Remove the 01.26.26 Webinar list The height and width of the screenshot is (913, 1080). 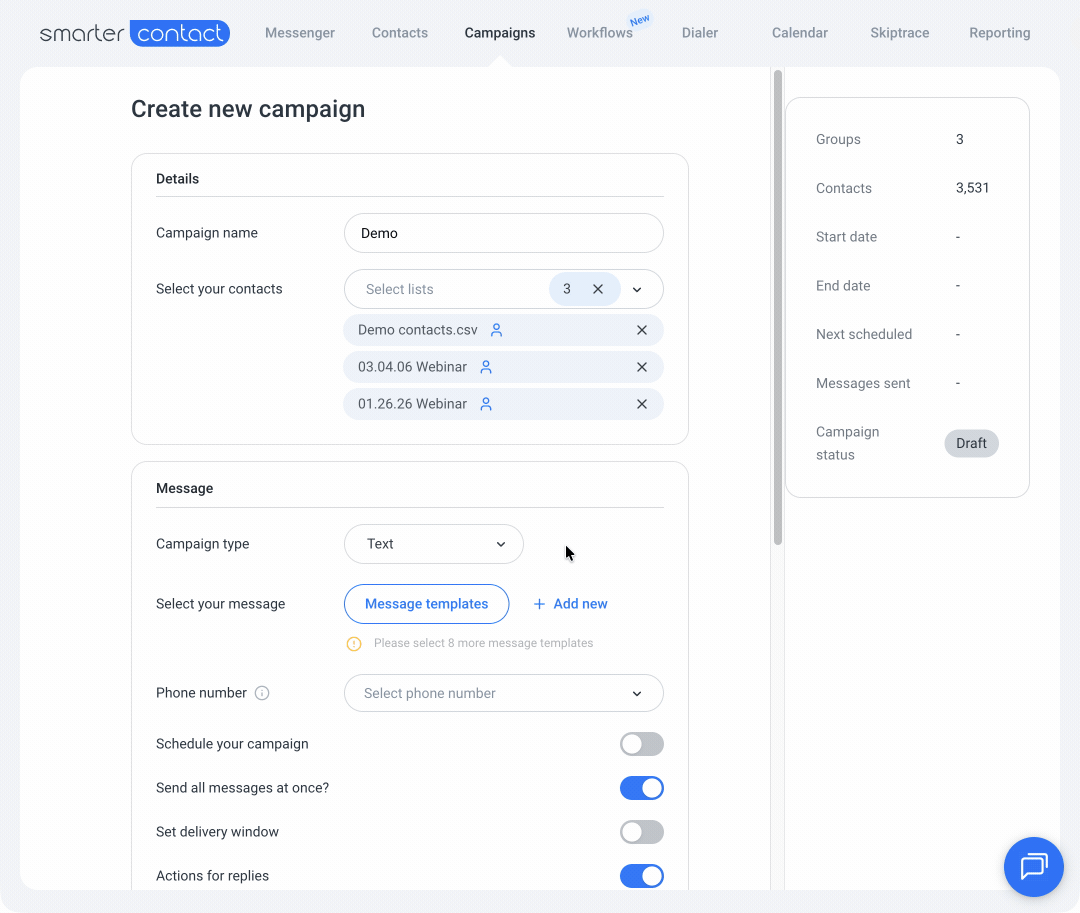coord(642,404)
